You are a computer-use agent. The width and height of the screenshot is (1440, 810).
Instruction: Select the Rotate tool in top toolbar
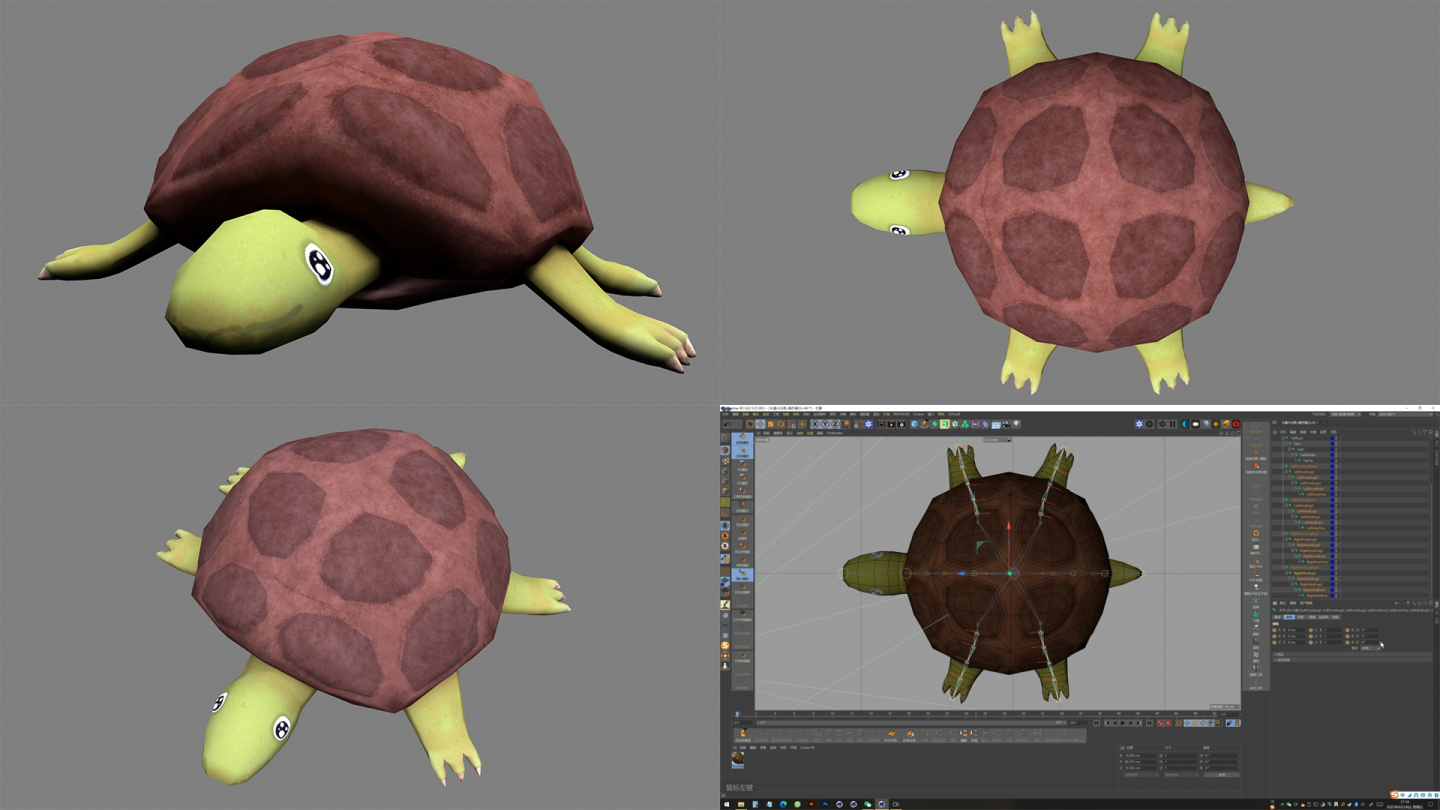781,424
